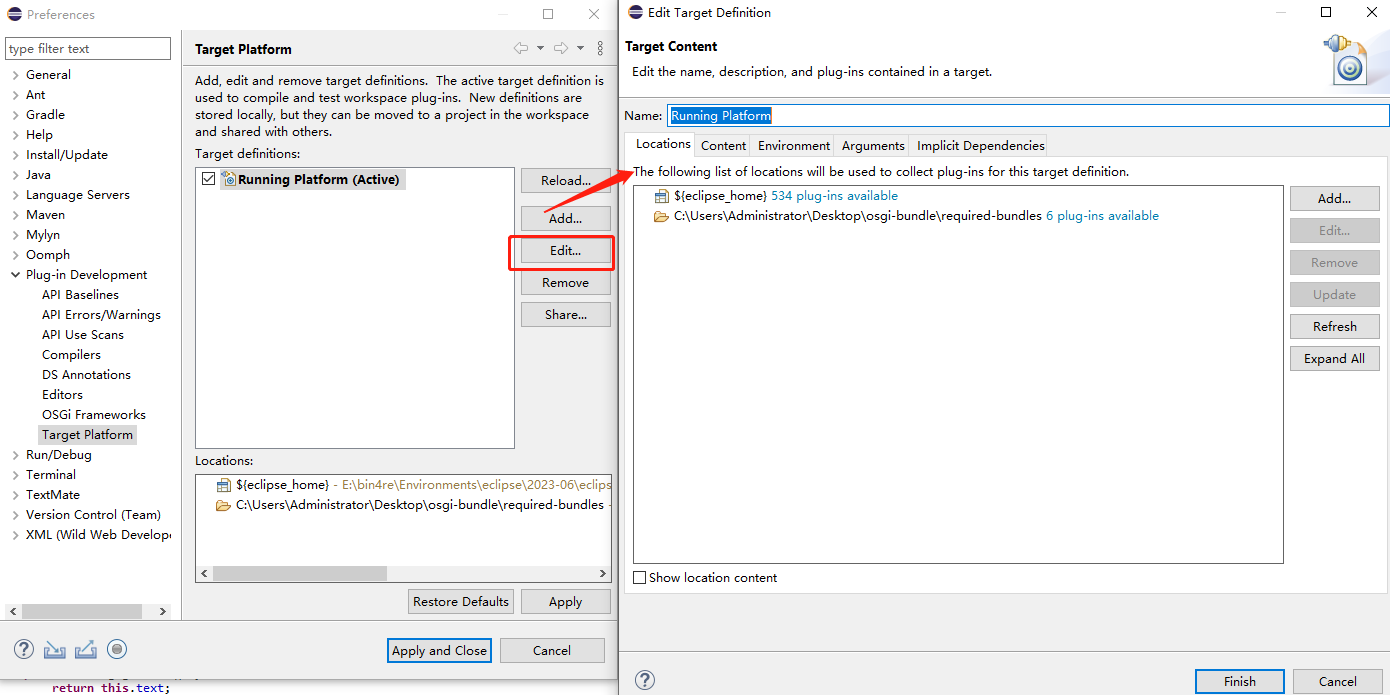
Task: Enable the Show location content checkbox
Action: [x=640, y=578]
